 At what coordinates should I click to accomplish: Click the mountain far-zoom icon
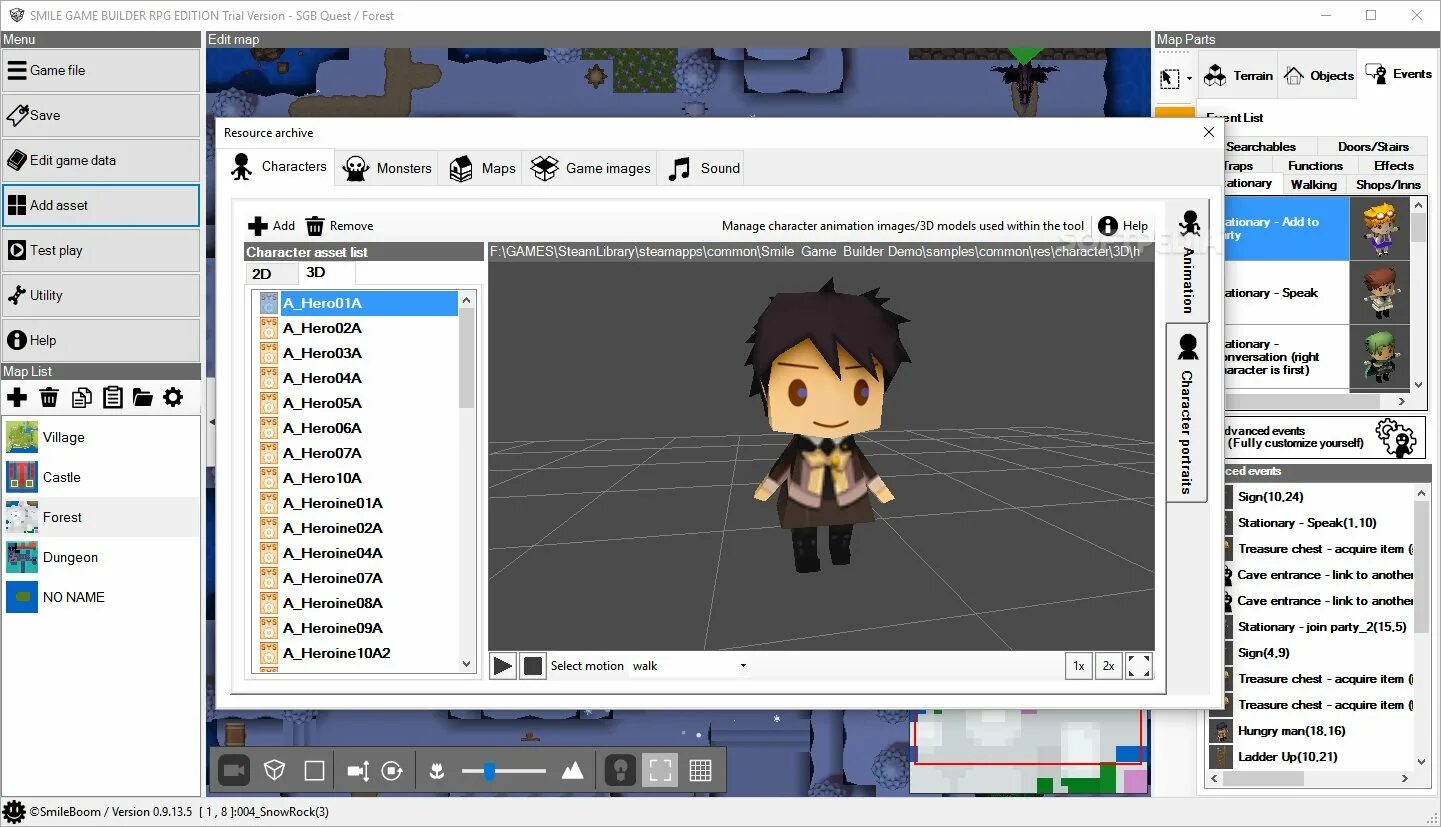point(573,770)
